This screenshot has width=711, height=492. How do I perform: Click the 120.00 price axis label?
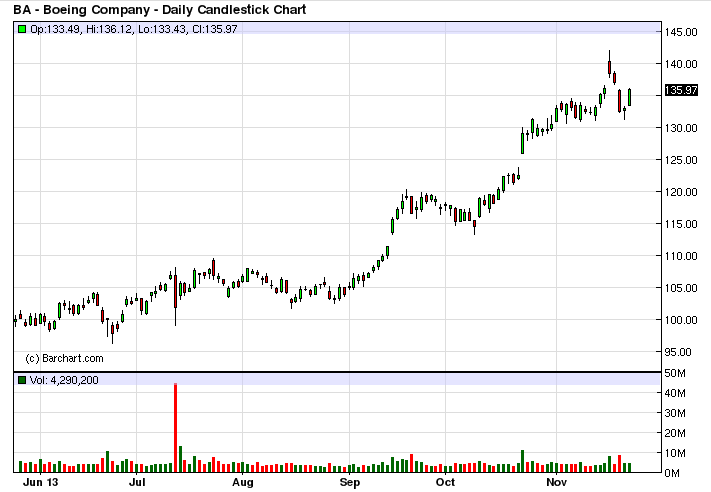pos(681,192)
